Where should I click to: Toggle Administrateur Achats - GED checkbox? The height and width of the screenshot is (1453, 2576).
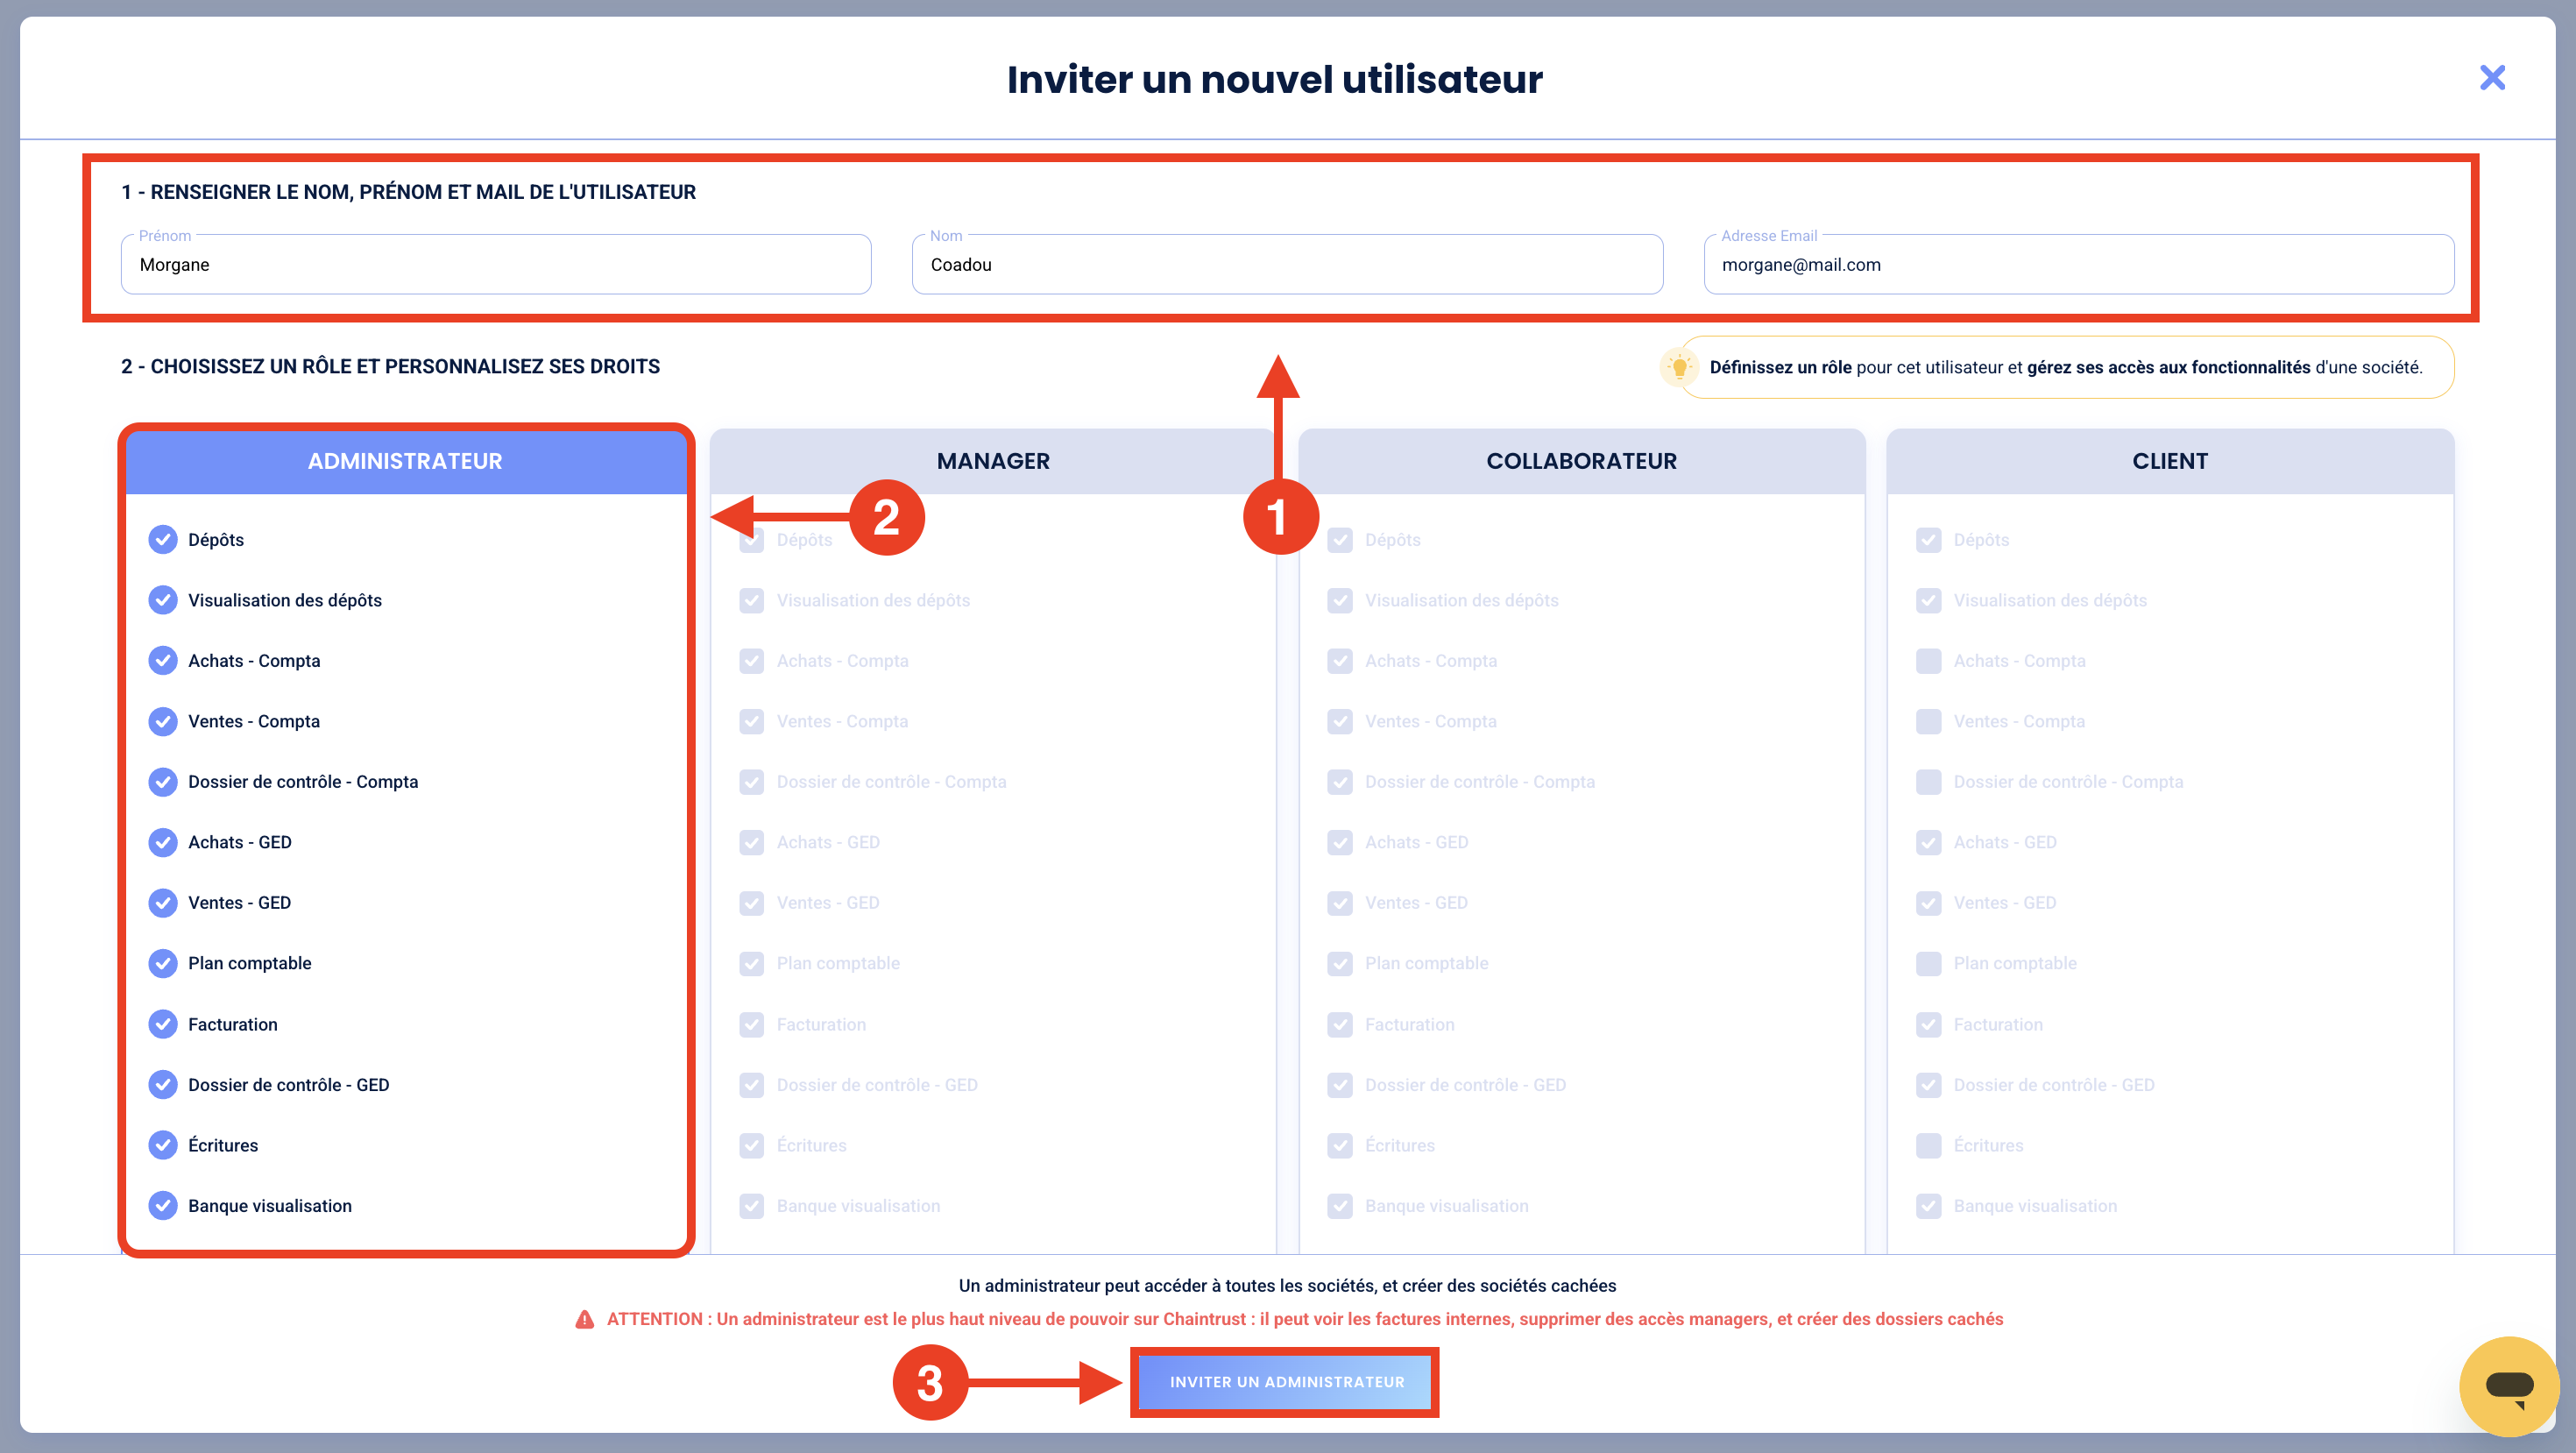(163, 843)
